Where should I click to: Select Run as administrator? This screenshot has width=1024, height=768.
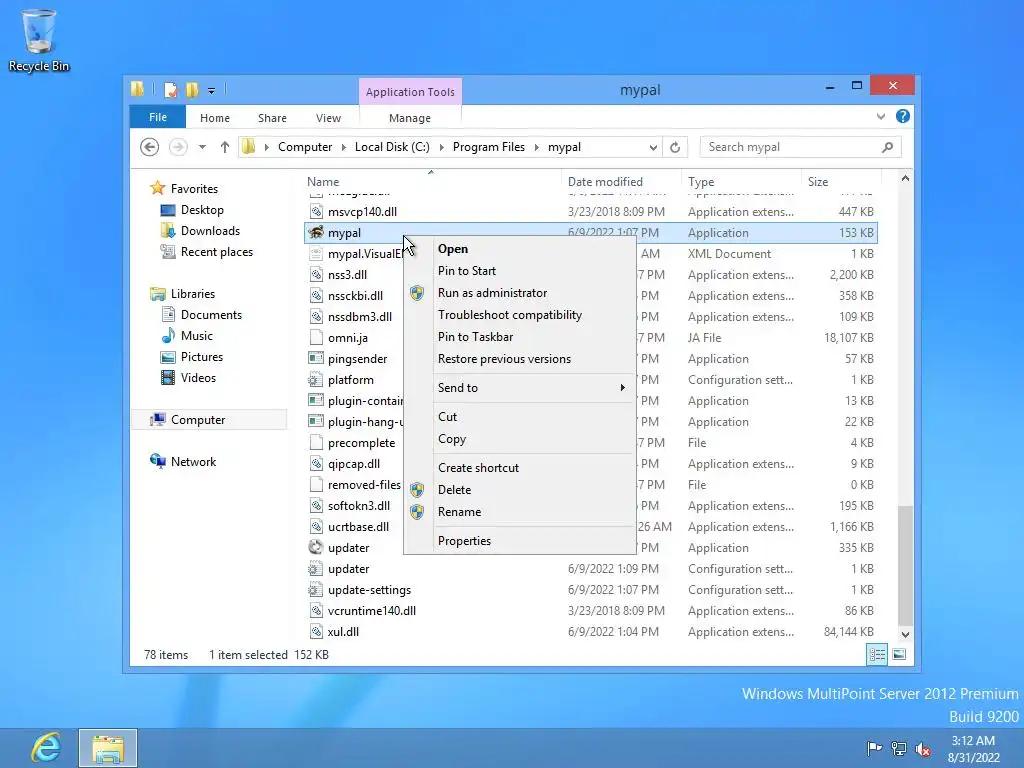[520, 293]
